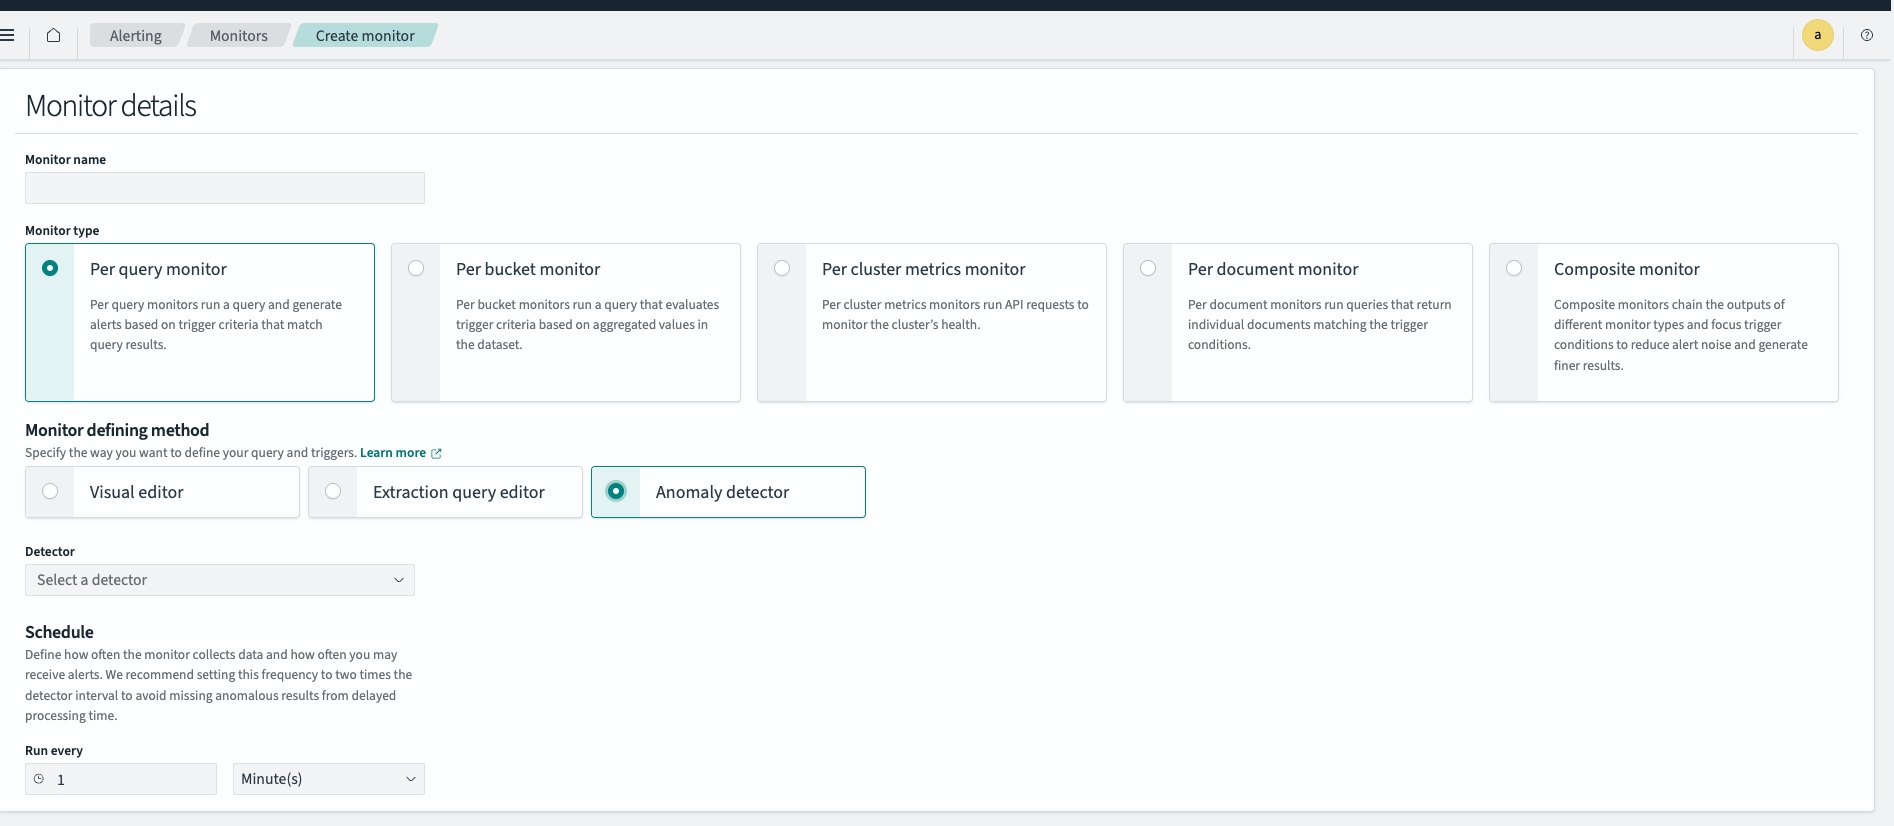Screen dimensions: 1894x826
Task: Expand the Minute(s) interval unit dropdown
Action: point(328,779)
